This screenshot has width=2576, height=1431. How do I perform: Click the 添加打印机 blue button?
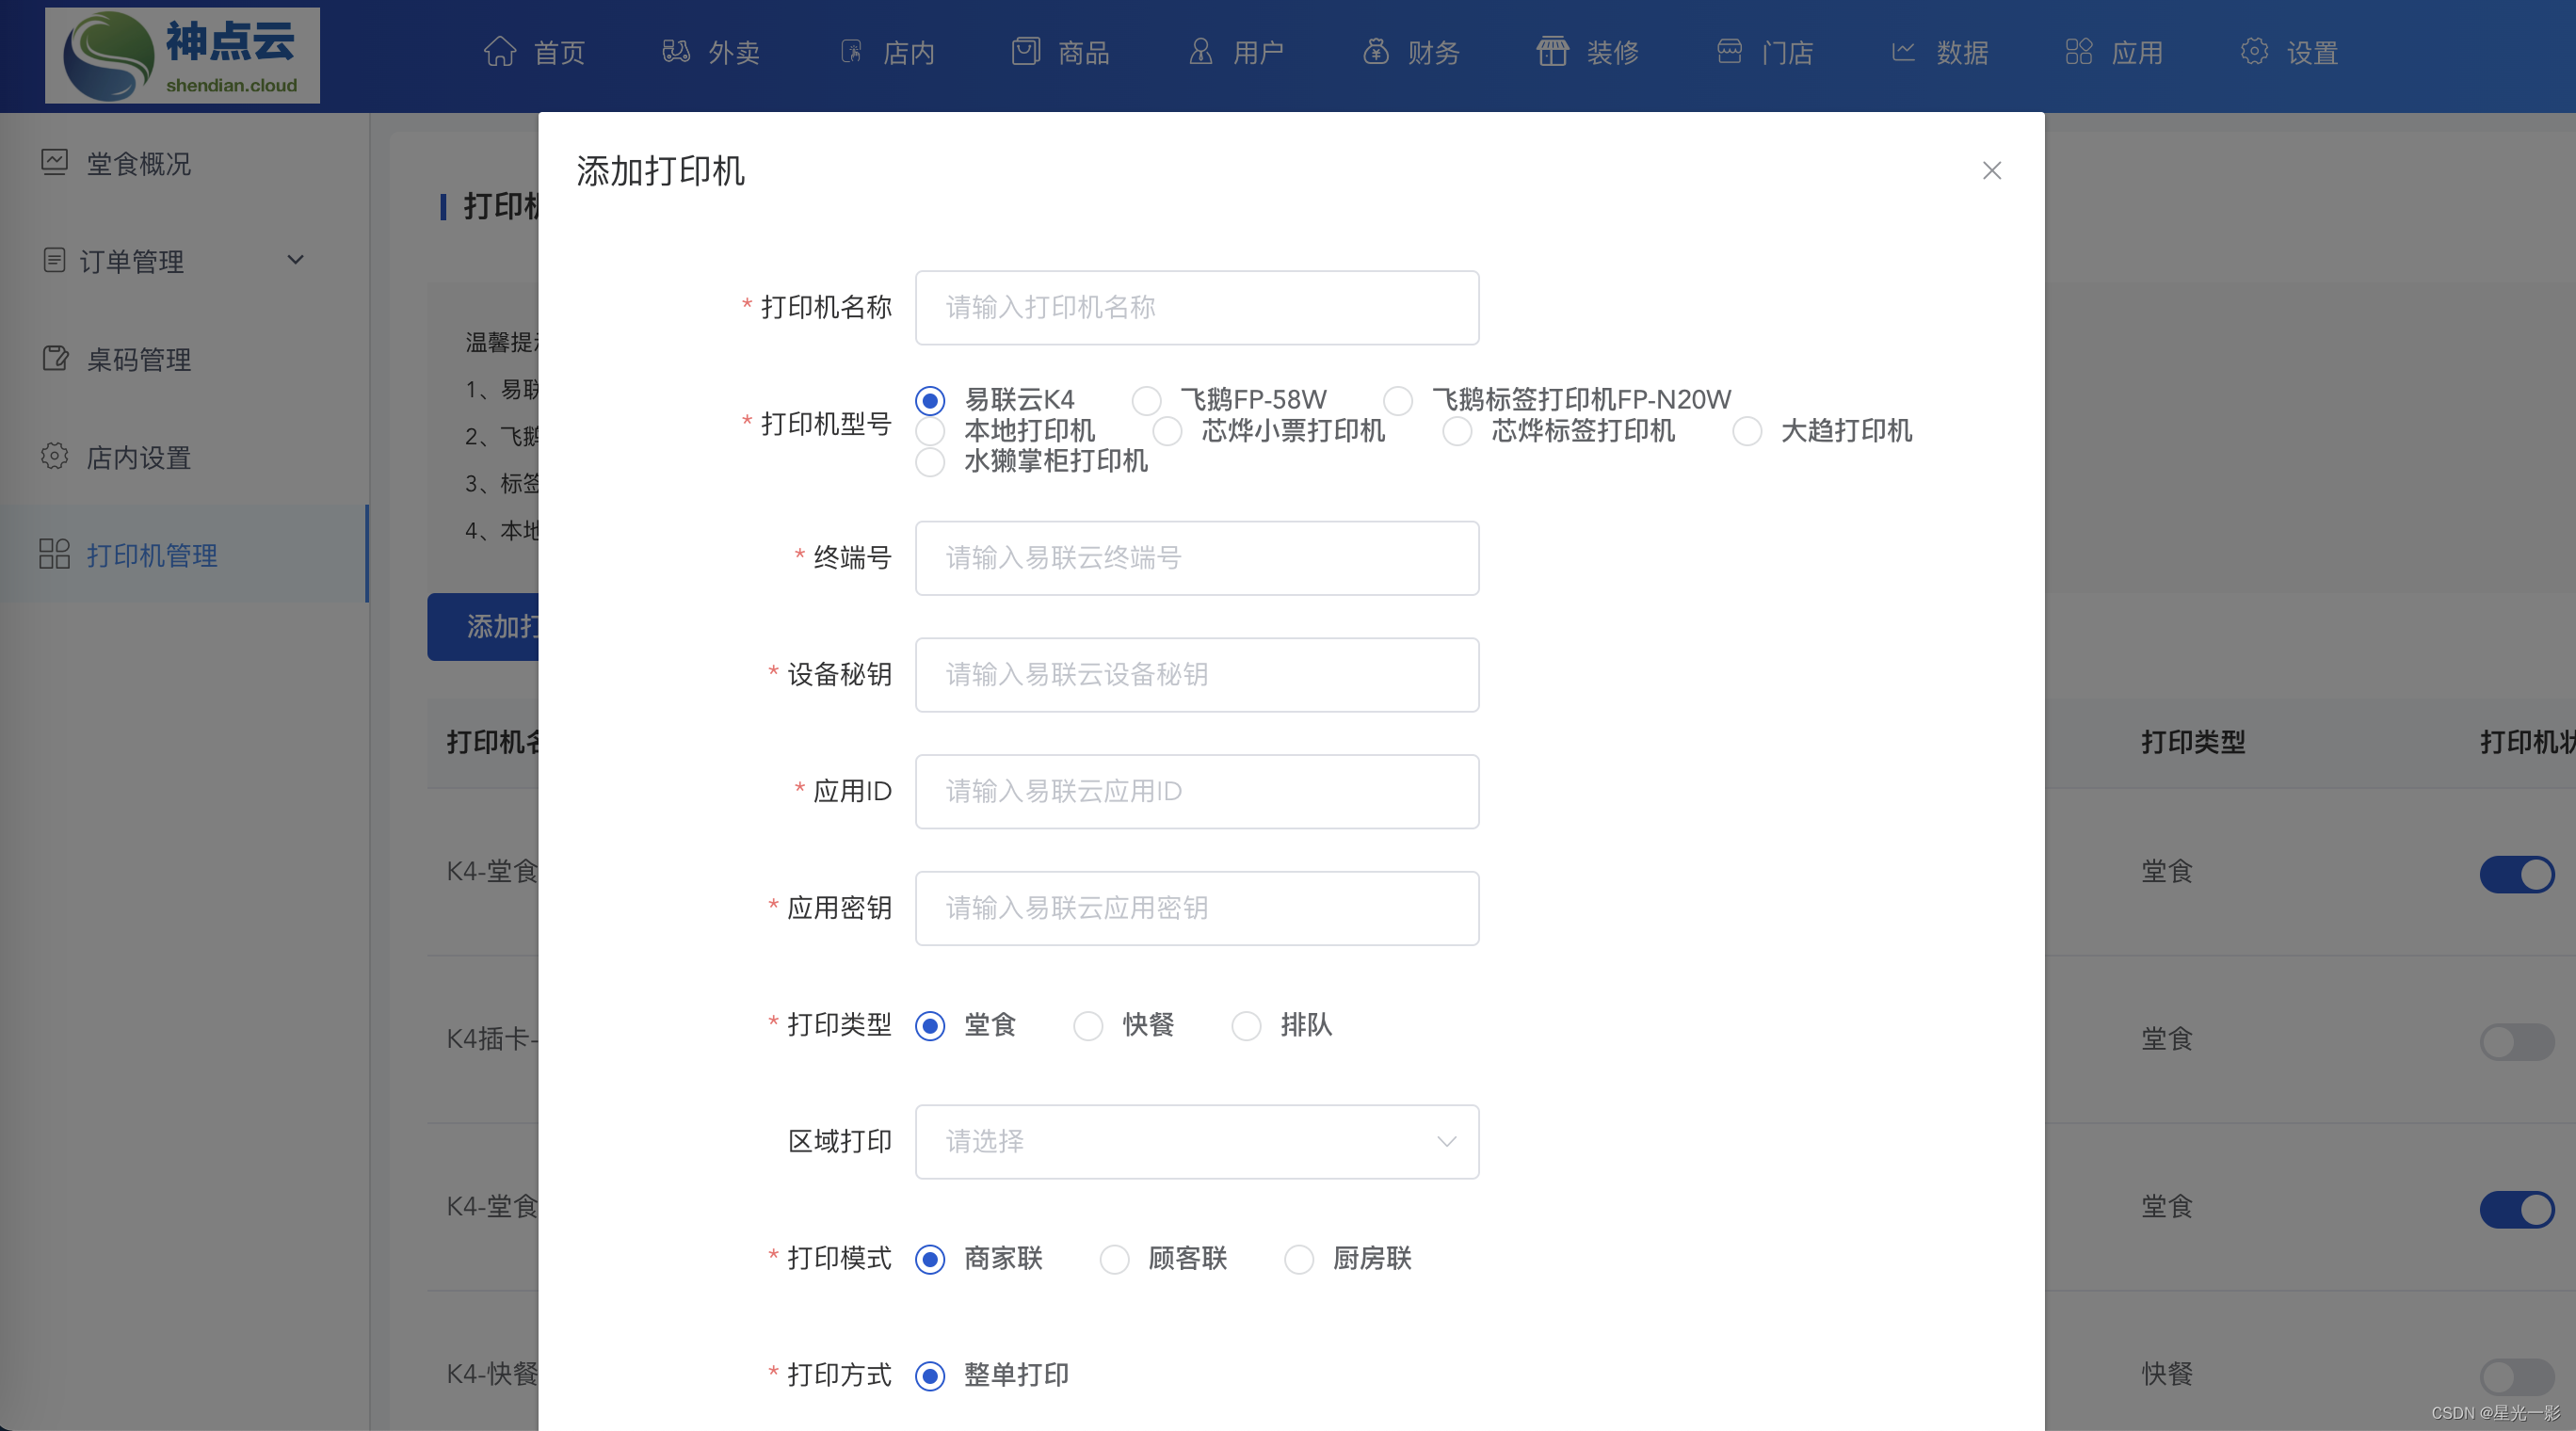click(484, 627)
